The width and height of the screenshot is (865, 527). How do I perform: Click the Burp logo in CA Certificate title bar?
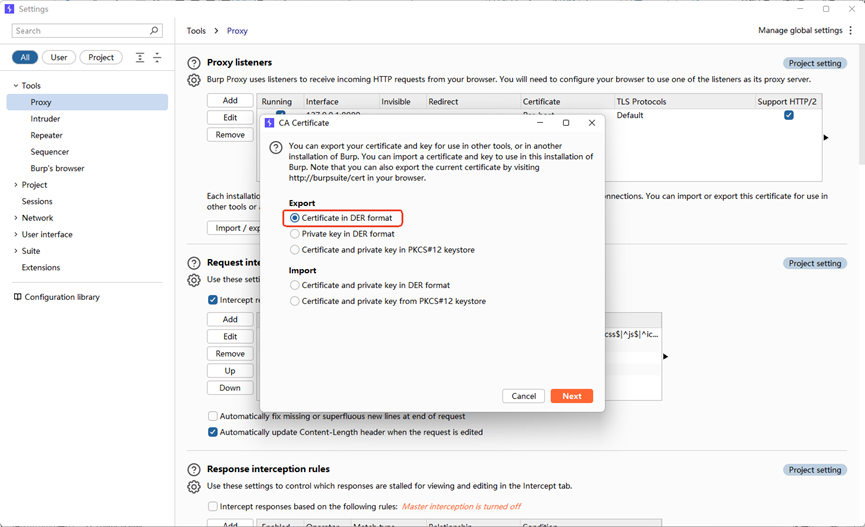(x=269, y=123)
